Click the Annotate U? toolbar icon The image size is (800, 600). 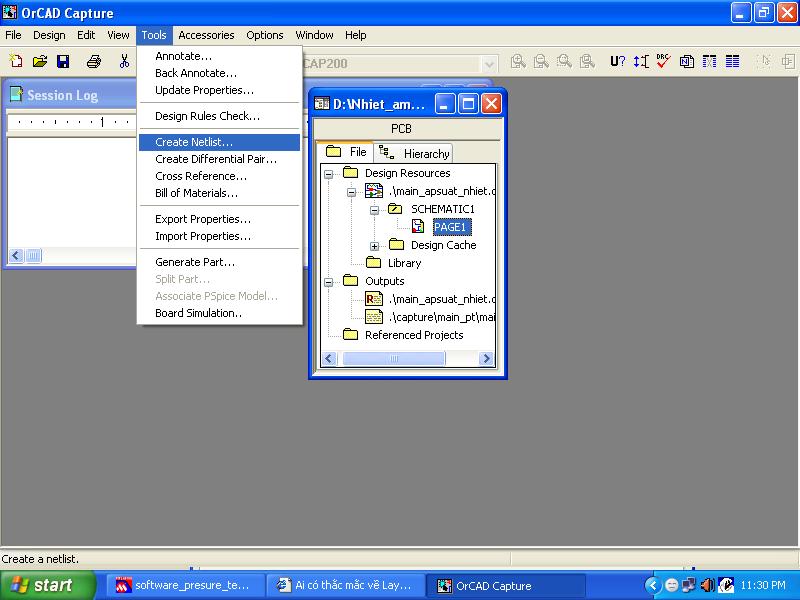(x=617, y=62)
